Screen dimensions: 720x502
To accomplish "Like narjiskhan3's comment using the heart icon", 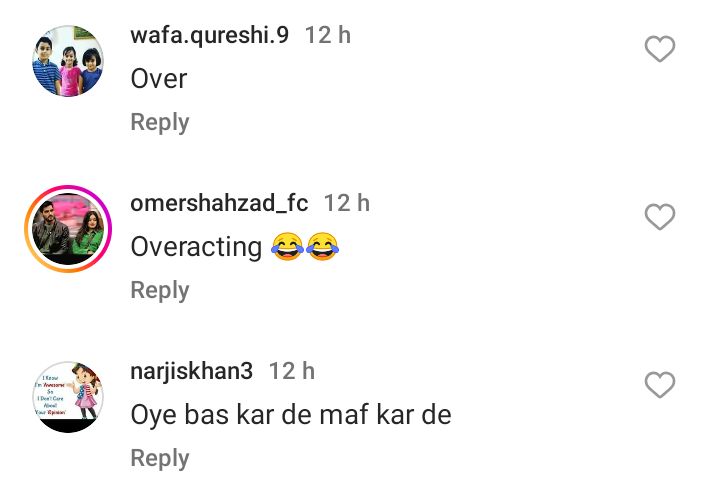I will pos(659,384).
